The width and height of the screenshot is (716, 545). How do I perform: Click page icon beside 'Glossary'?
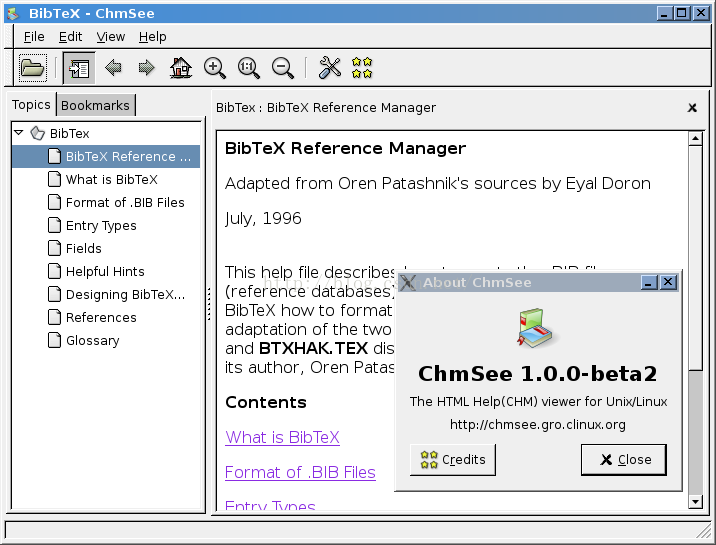[54, 340]
